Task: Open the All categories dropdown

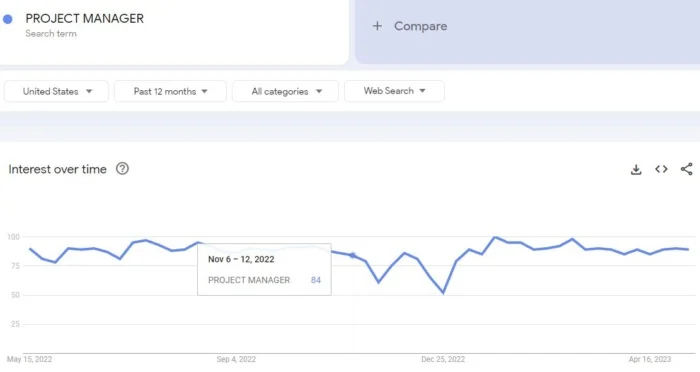Action: pyautogui.click(x=285, y=91)
